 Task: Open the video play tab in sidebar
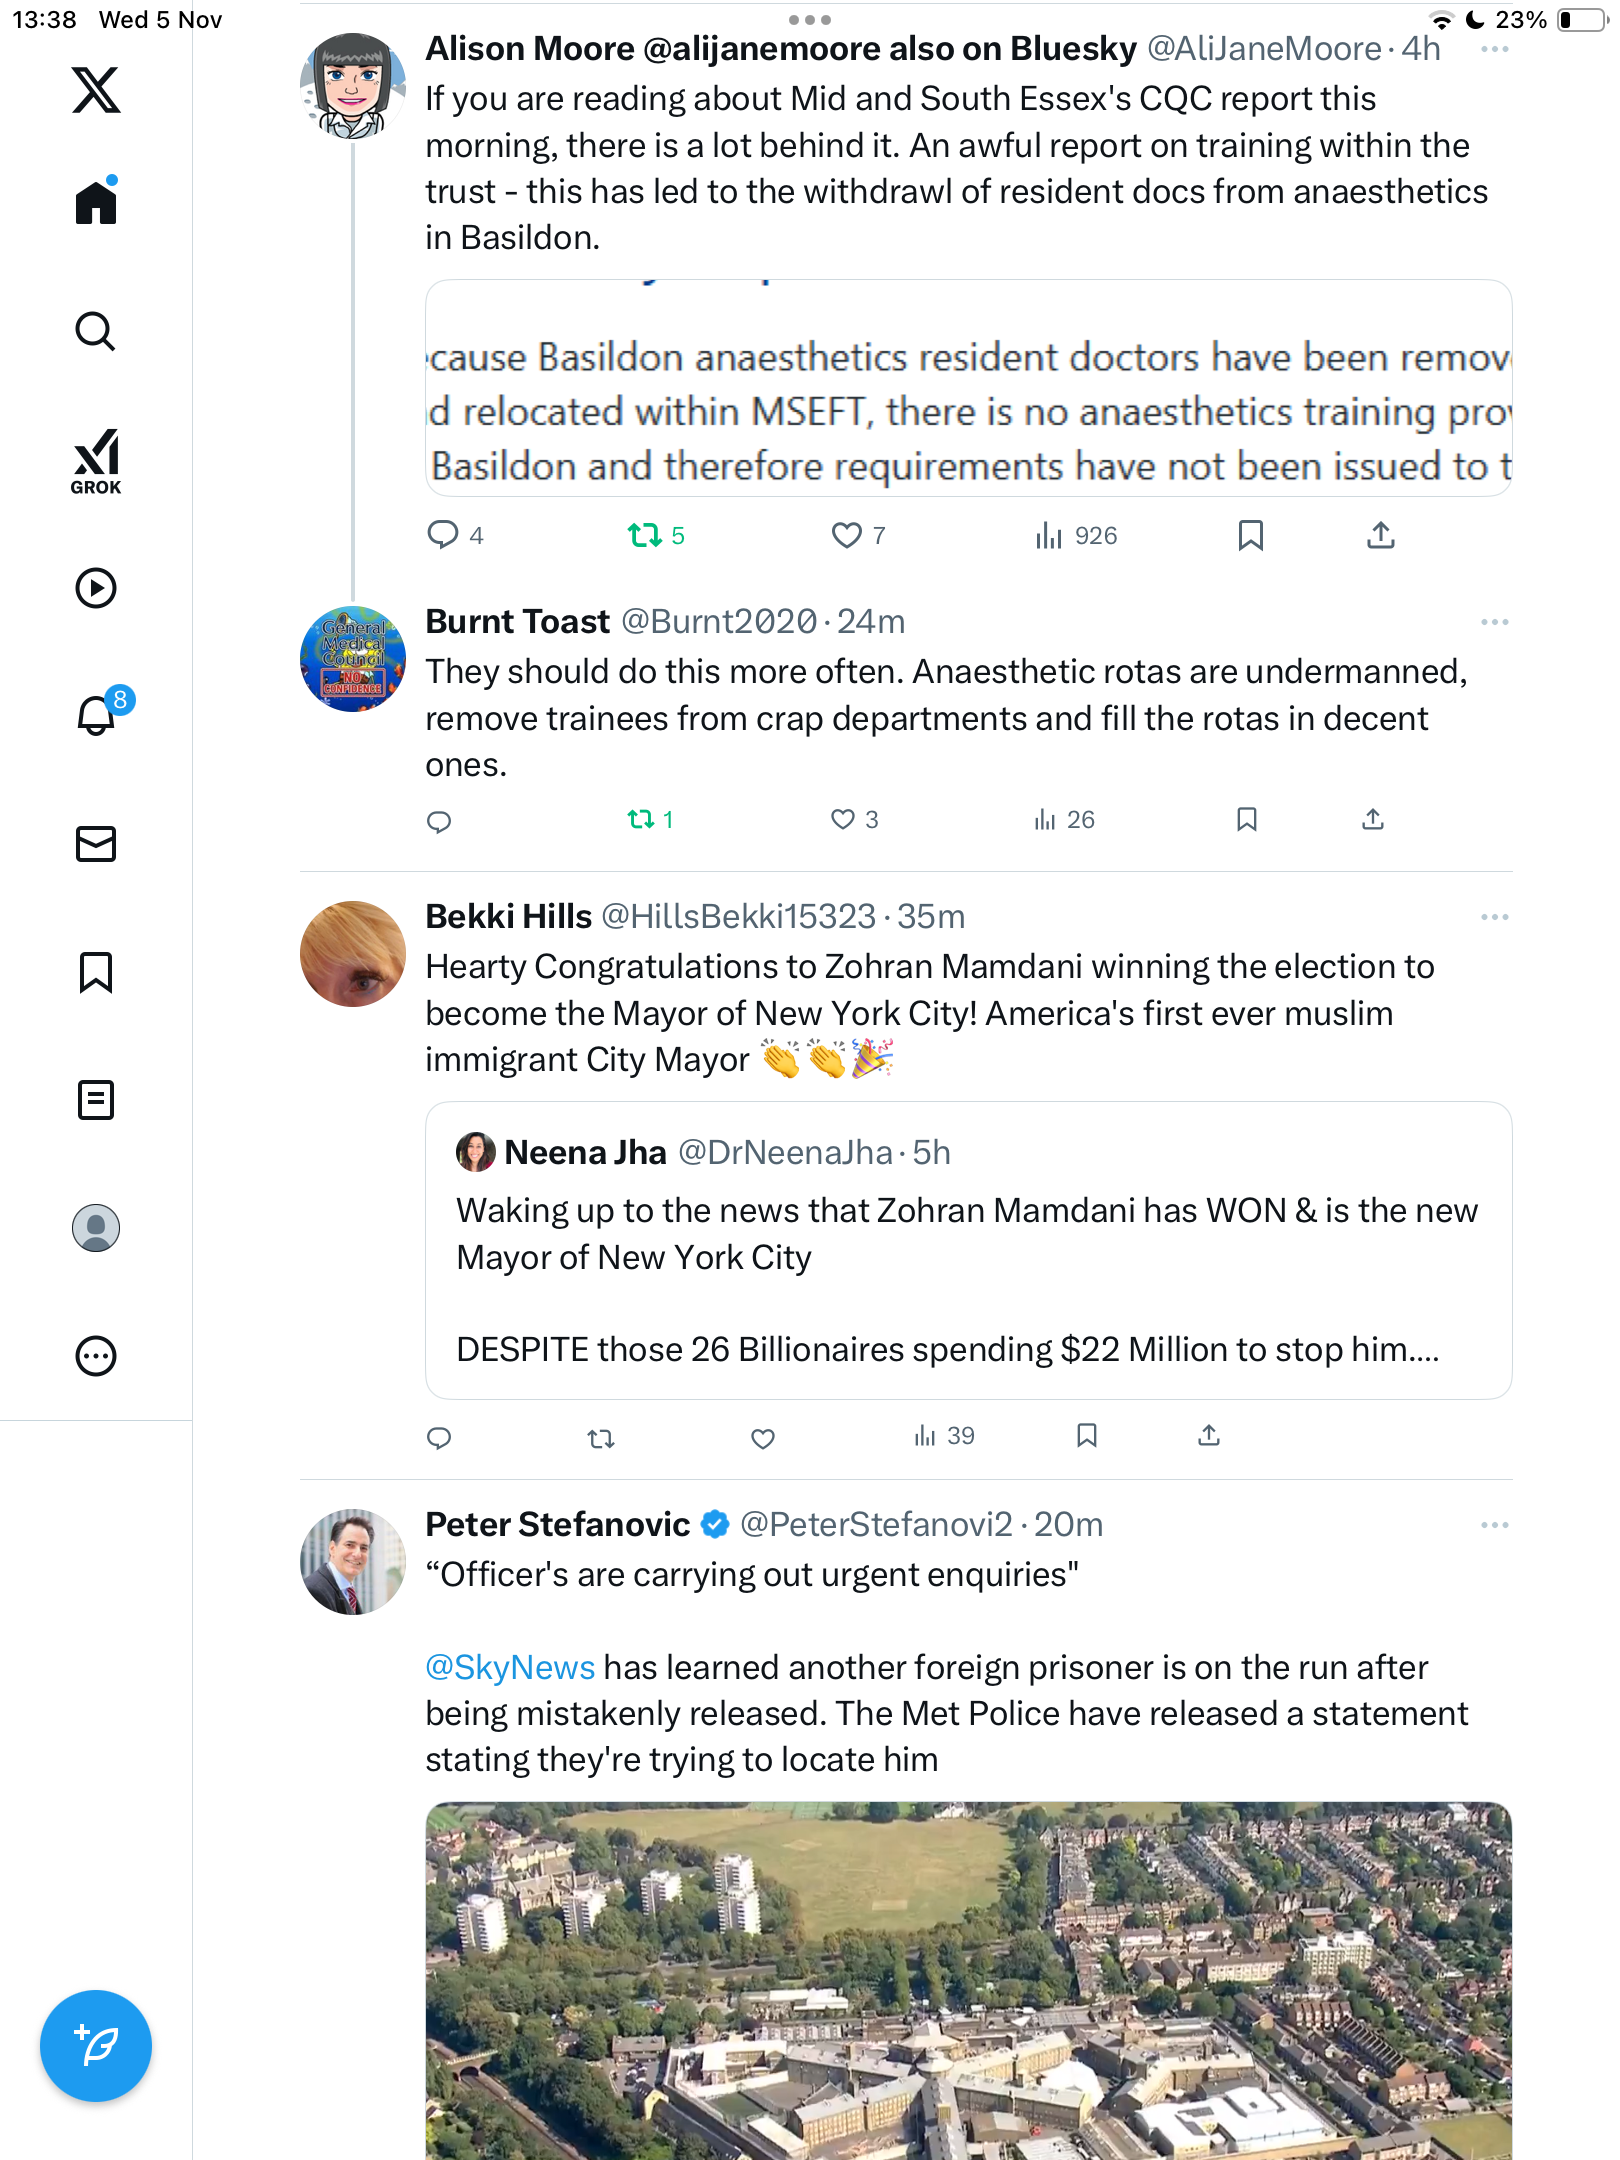click(x=96, y=588)
